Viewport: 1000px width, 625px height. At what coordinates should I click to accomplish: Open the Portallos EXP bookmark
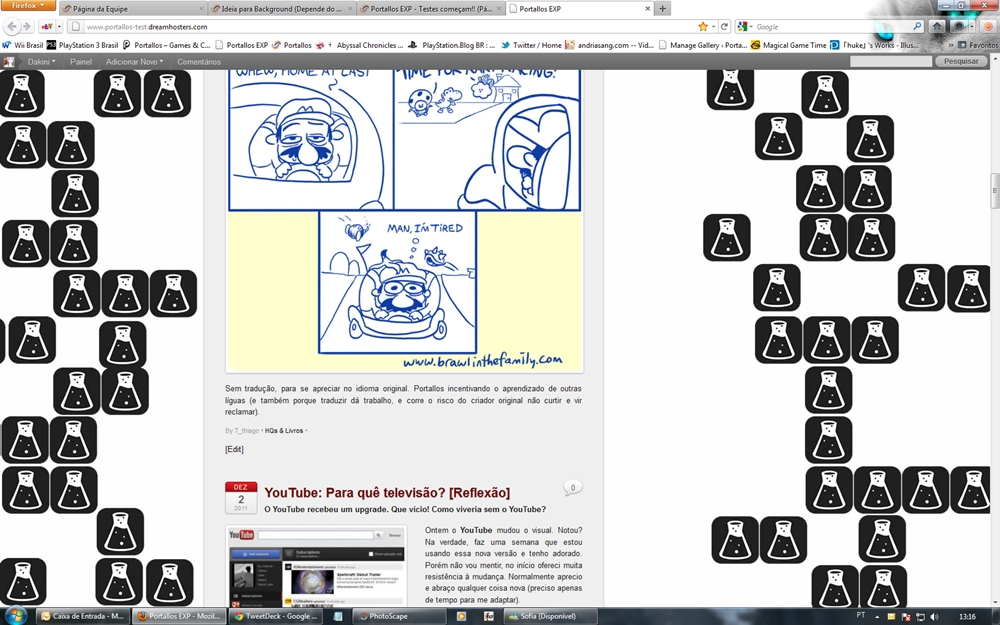pyautogui.click(x=242, y=45)
